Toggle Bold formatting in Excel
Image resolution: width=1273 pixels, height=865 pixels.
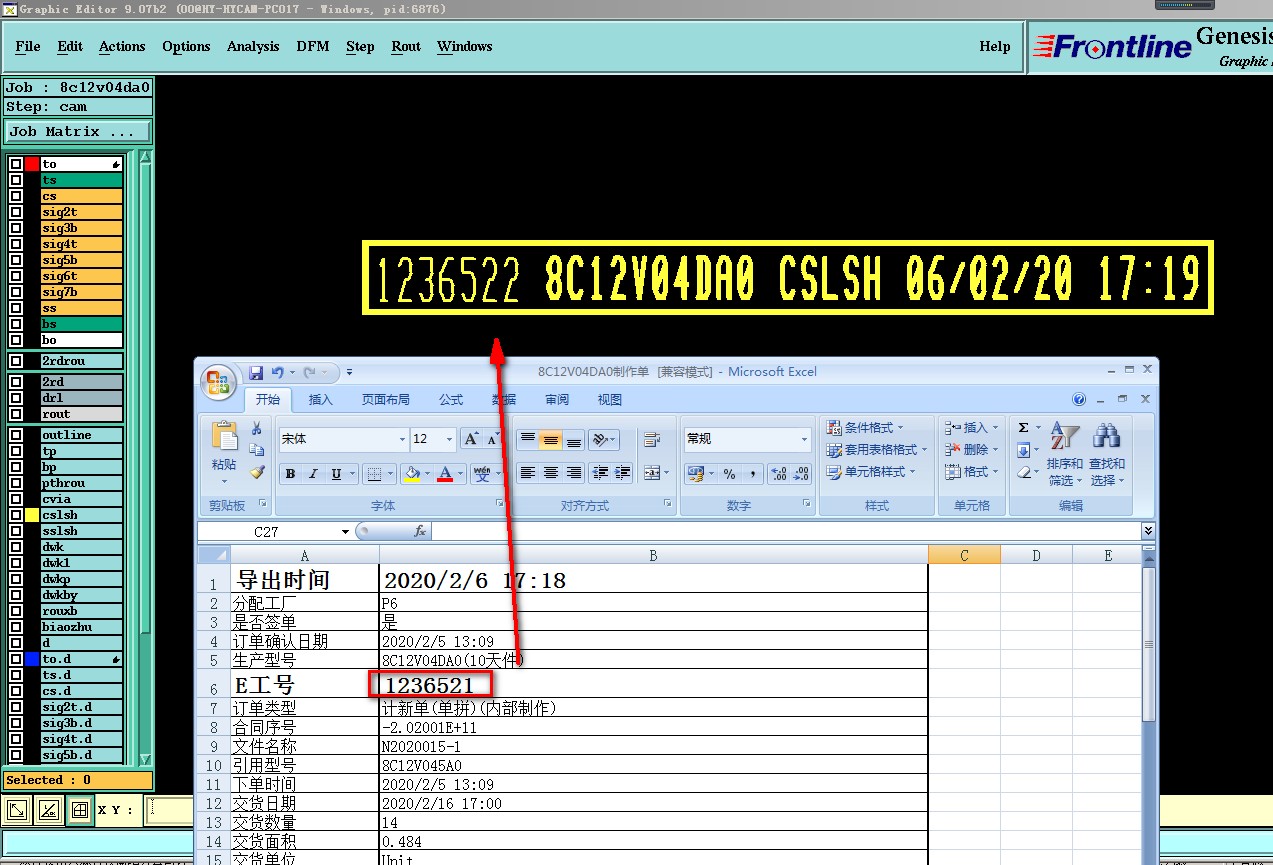(x=290, y=474)
